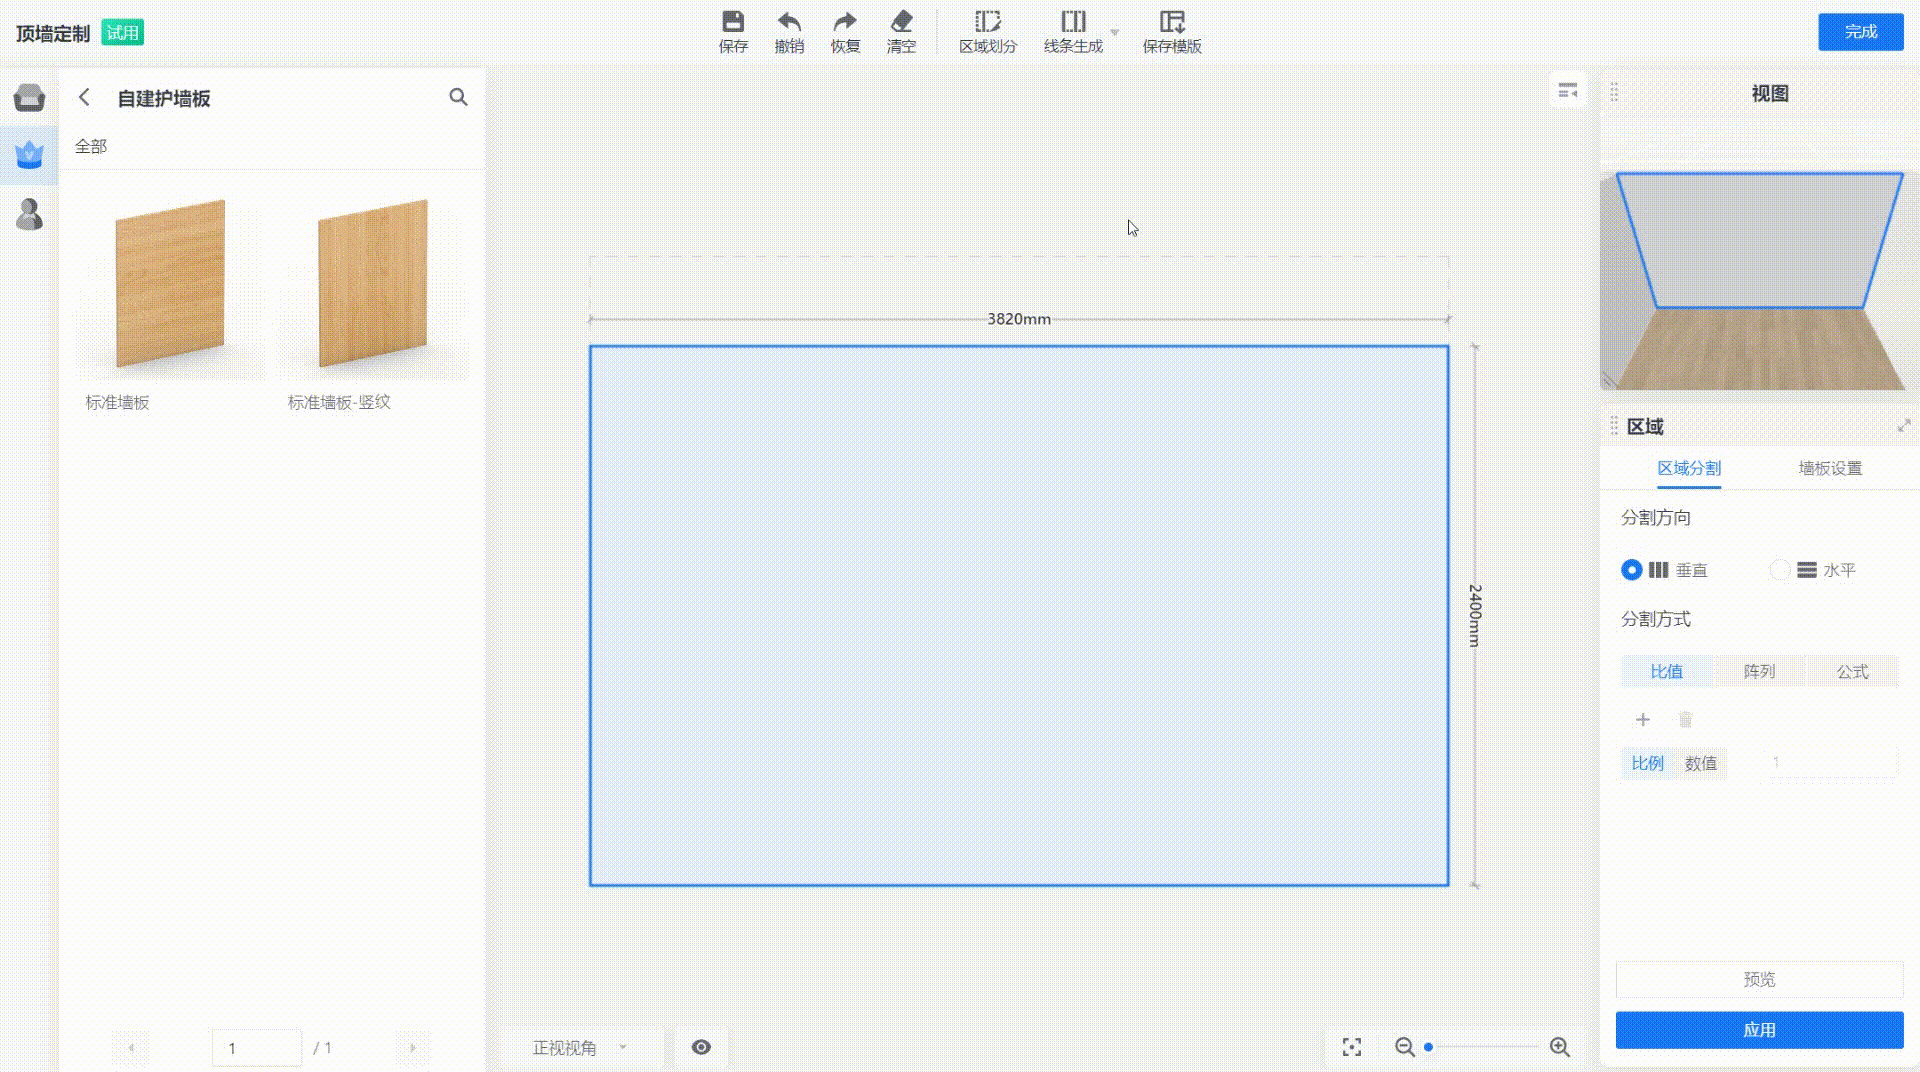Image resolution: width=1920 pixels, height=1072 pixels.
Task: Click the 完成 finish button
Action: click(1860, 32)
